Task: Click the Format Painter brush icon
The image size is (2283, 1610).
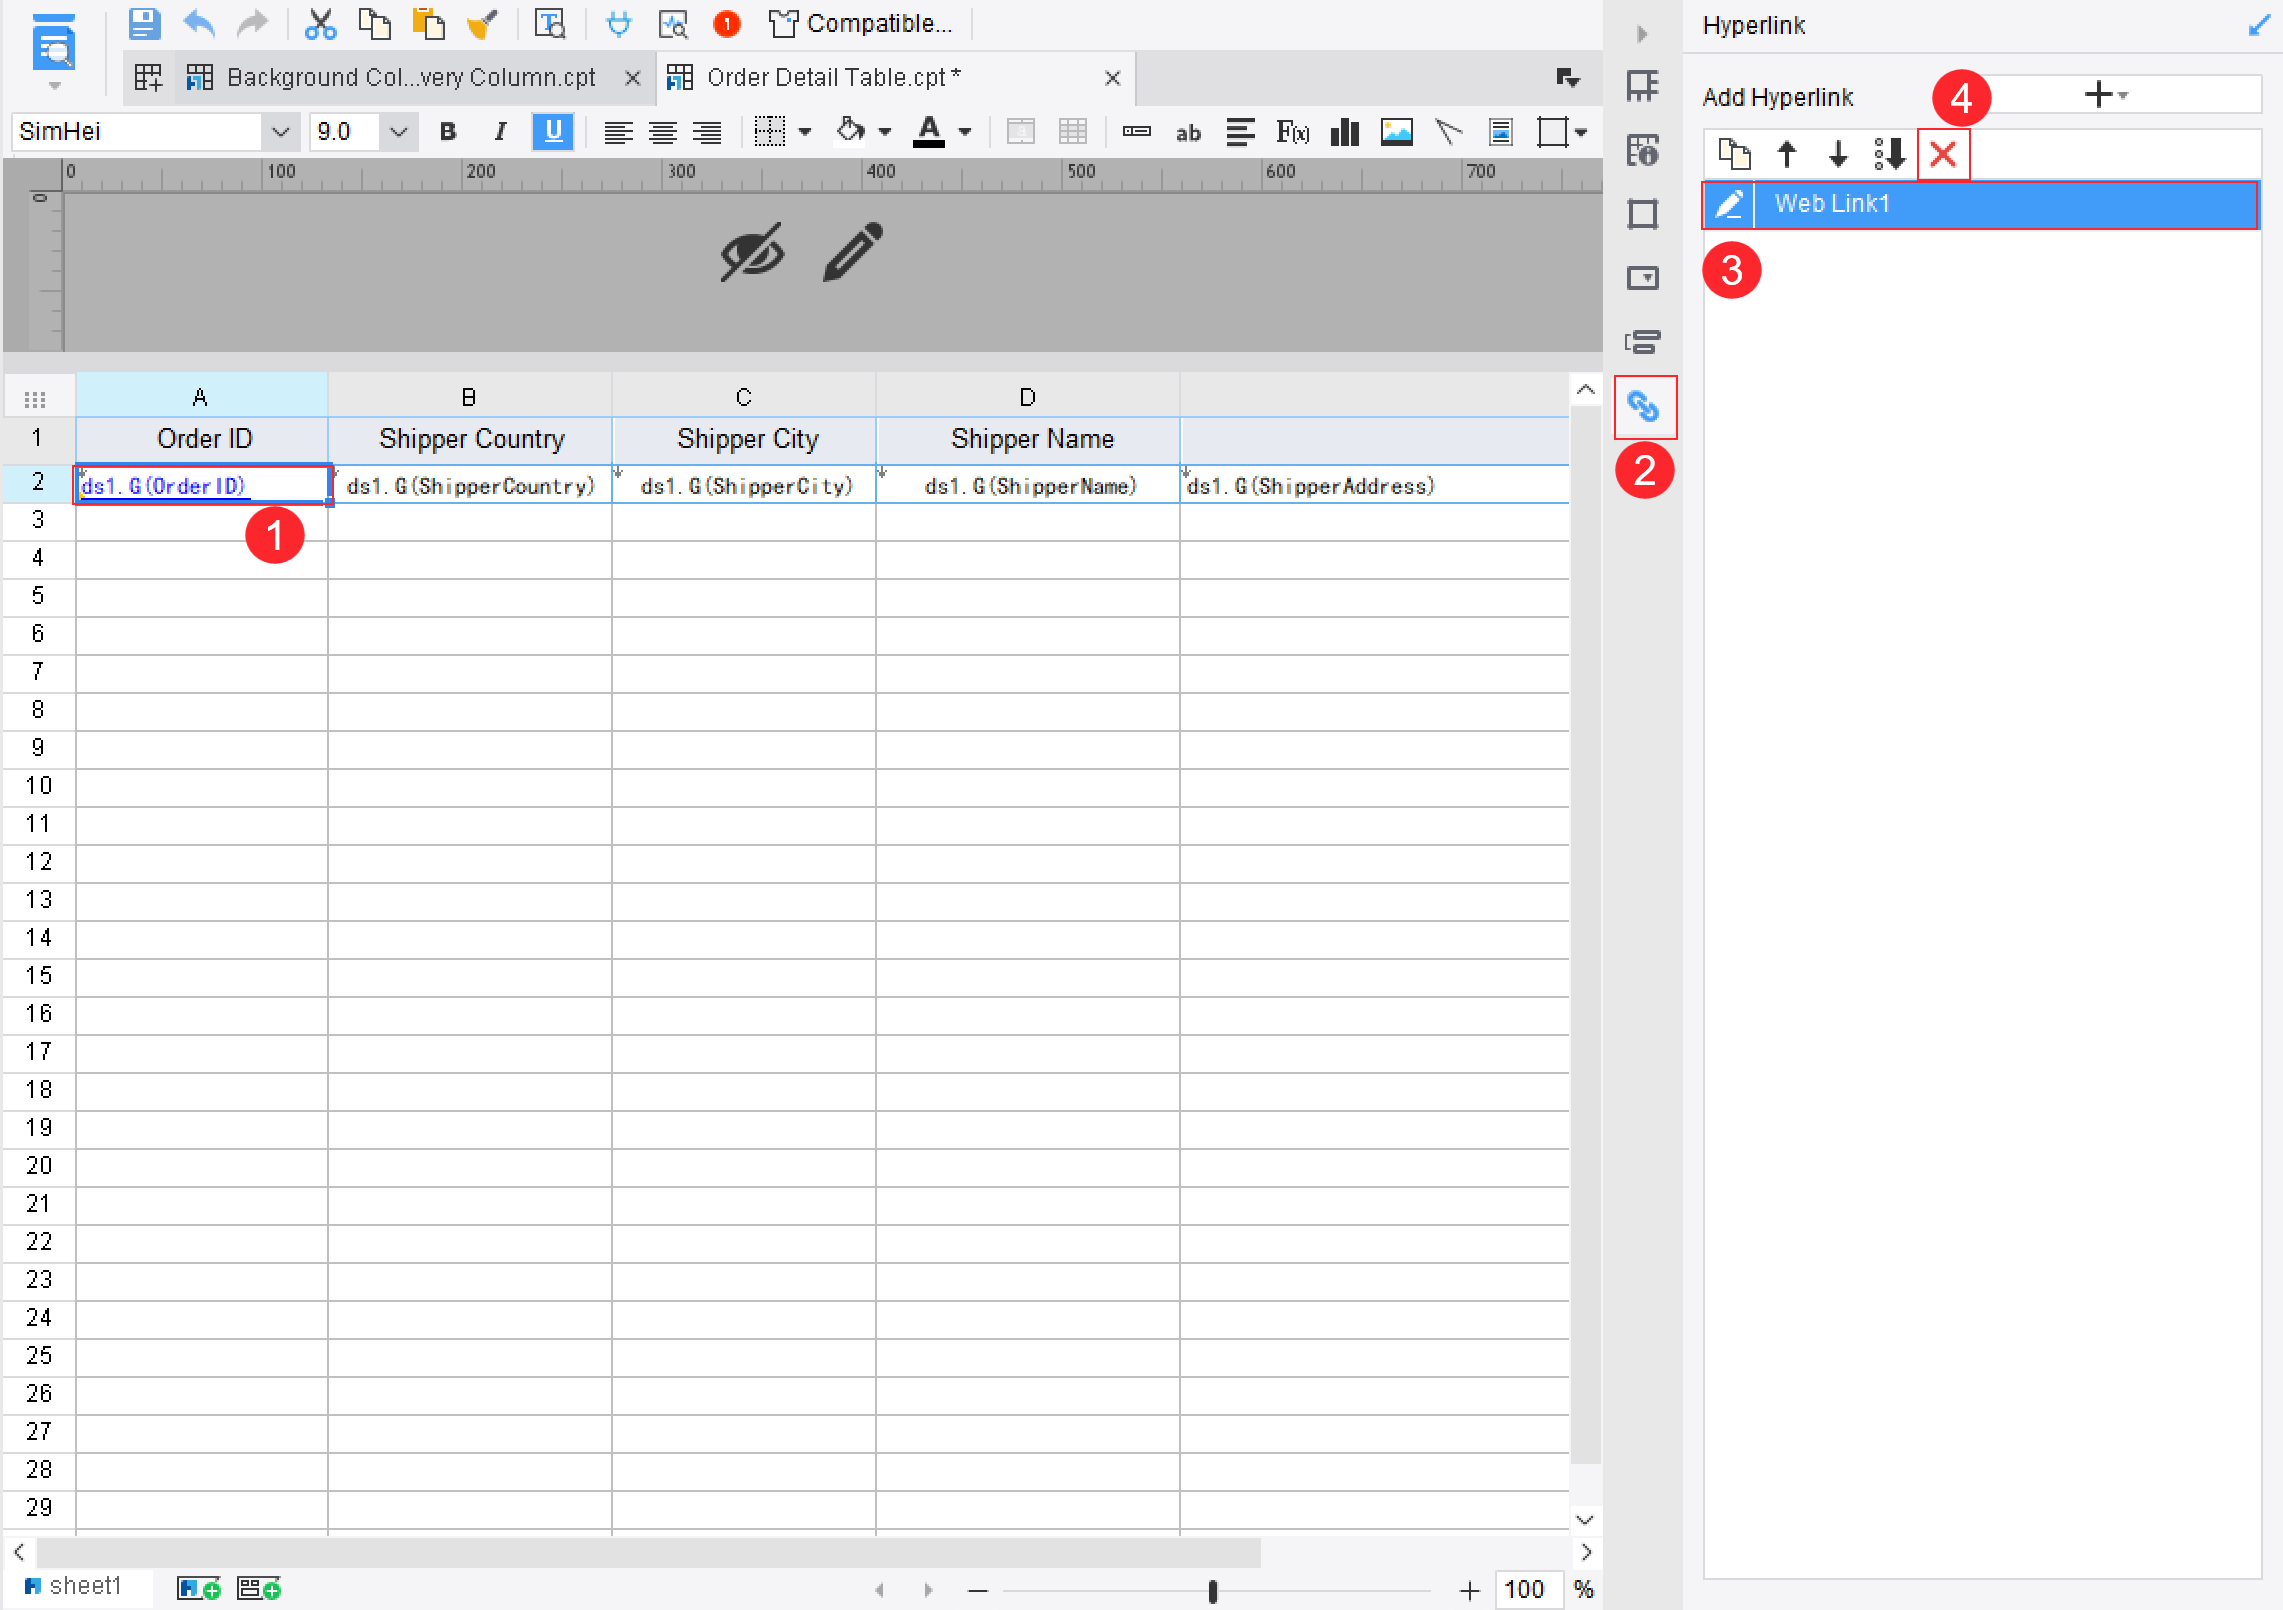Action: tap(482, 23)
